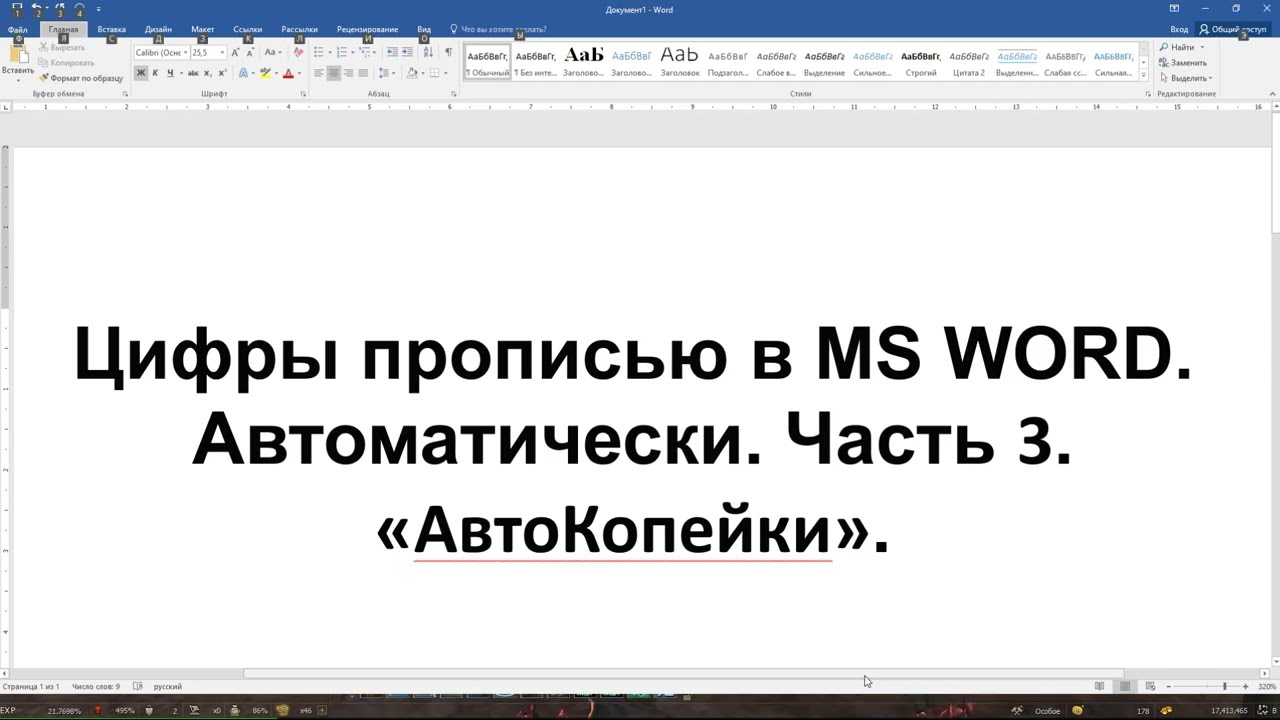Toggle Bold (Ж) formatting
Image resolution: width=1280 pixels, height=720 pixels.
(141, 73)
